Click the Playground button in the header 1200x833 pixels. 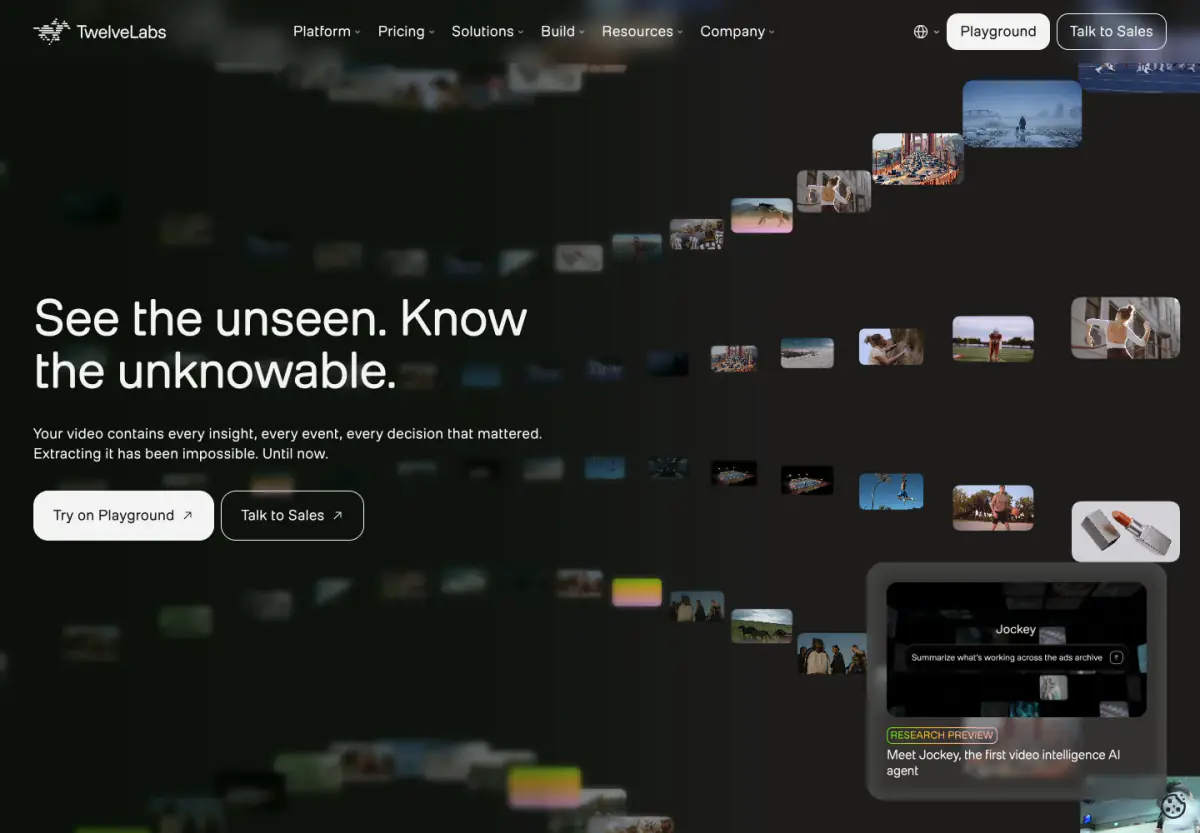coord(998,31)
